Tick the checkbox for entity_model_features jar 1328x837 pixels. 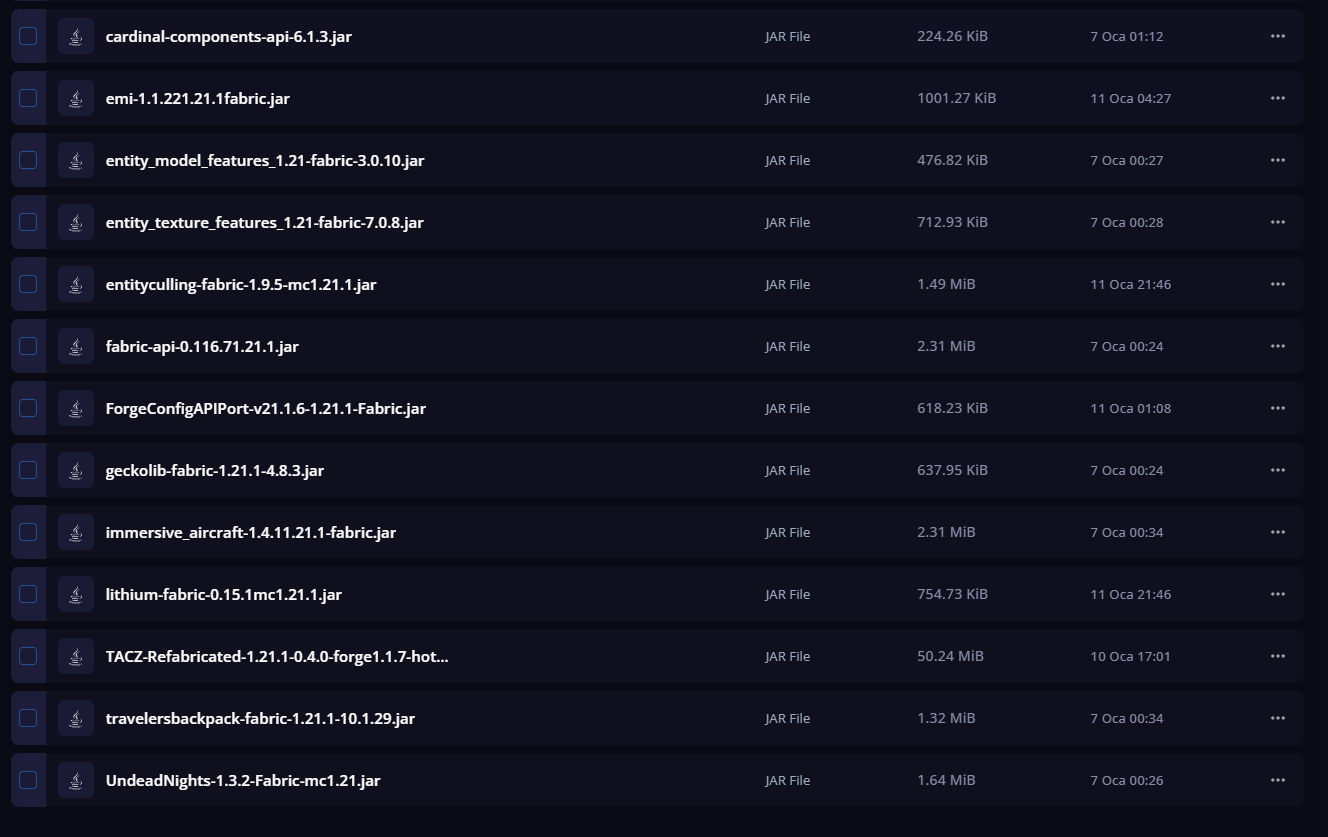point(28,160)
